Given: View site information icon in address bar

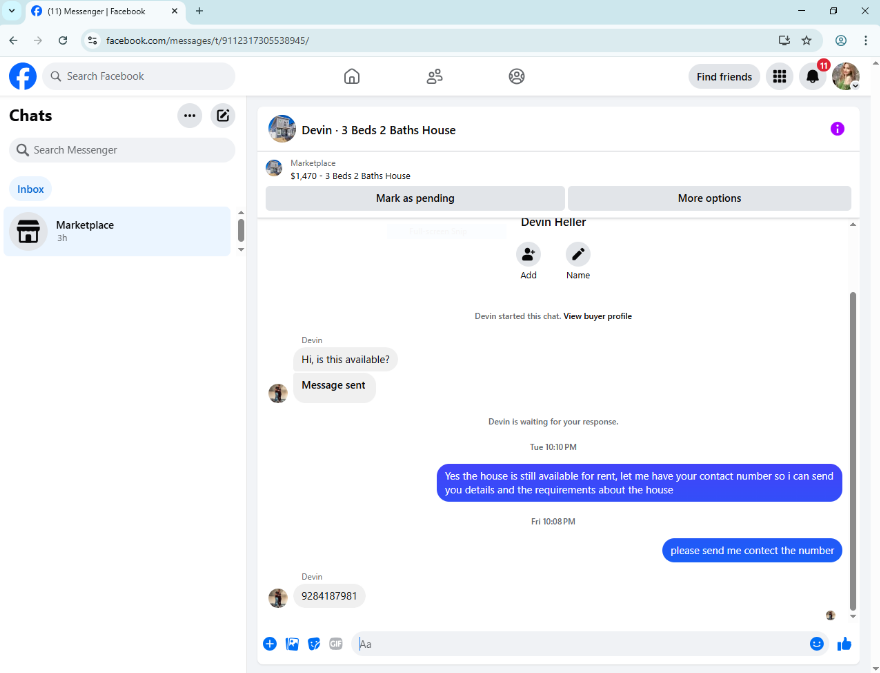Looking at the screenshot, I should pyautogui.click(x=93, y=40).
